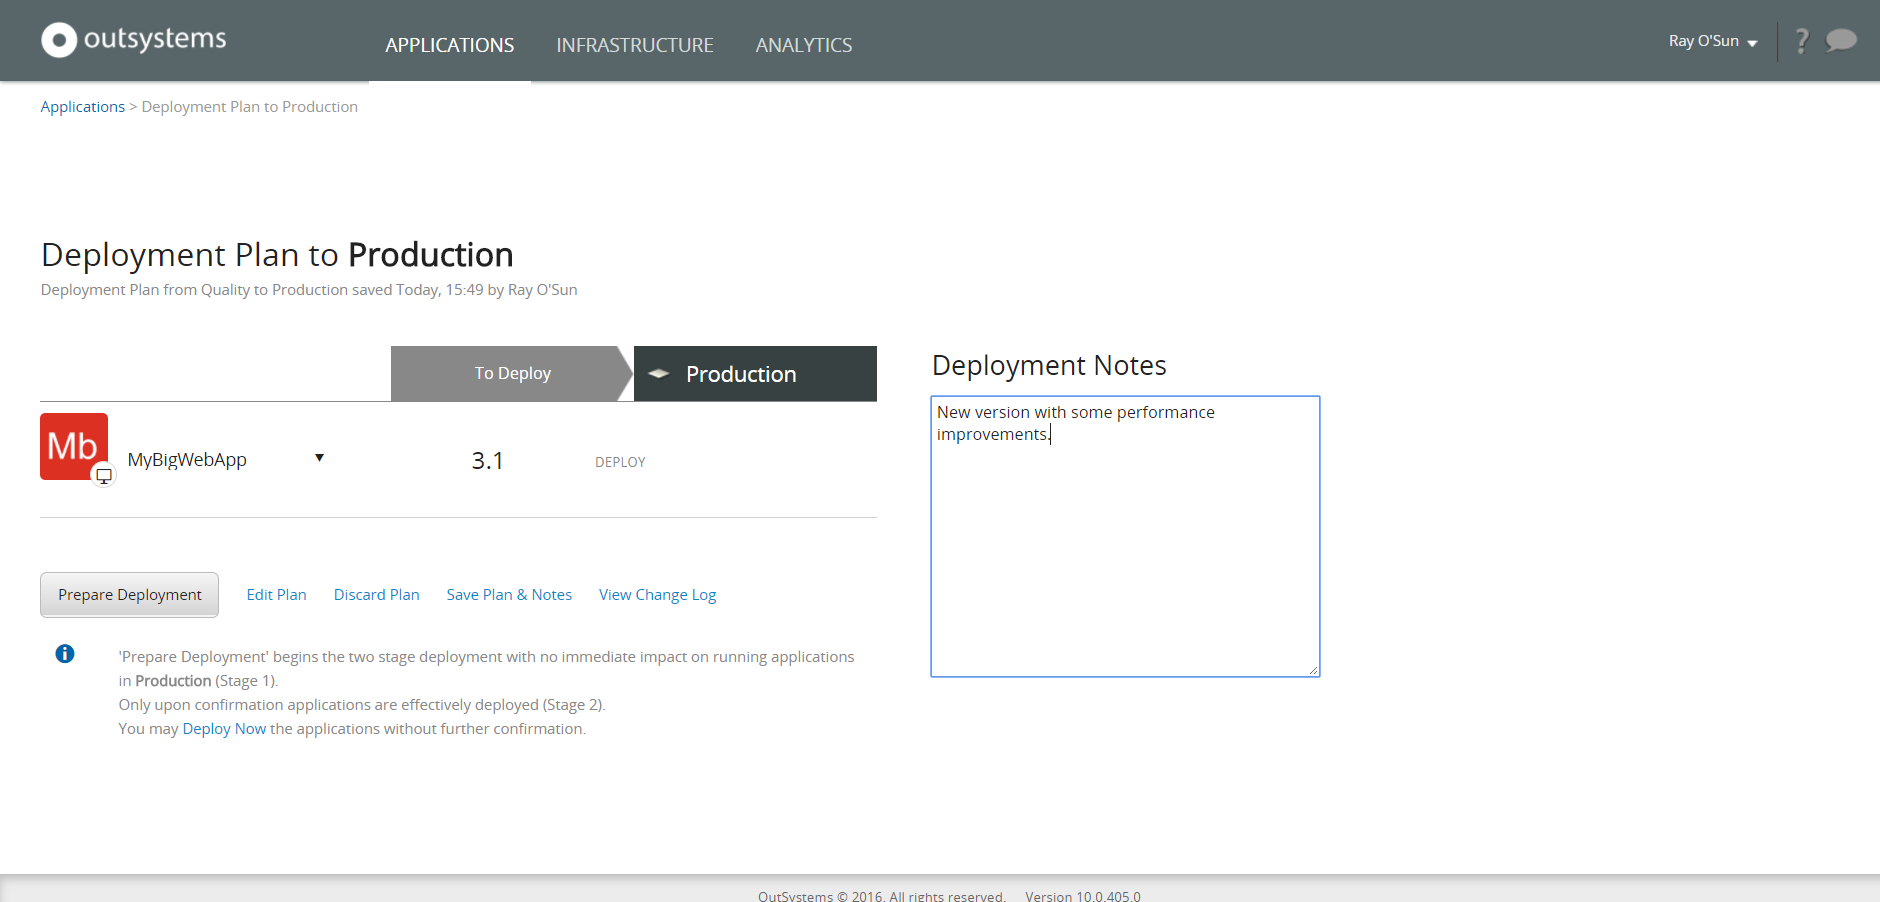This screenshot has height=902, width=1880.
Task: Click the web app indicator badge on MyBigWebApp
Action: 103,477
